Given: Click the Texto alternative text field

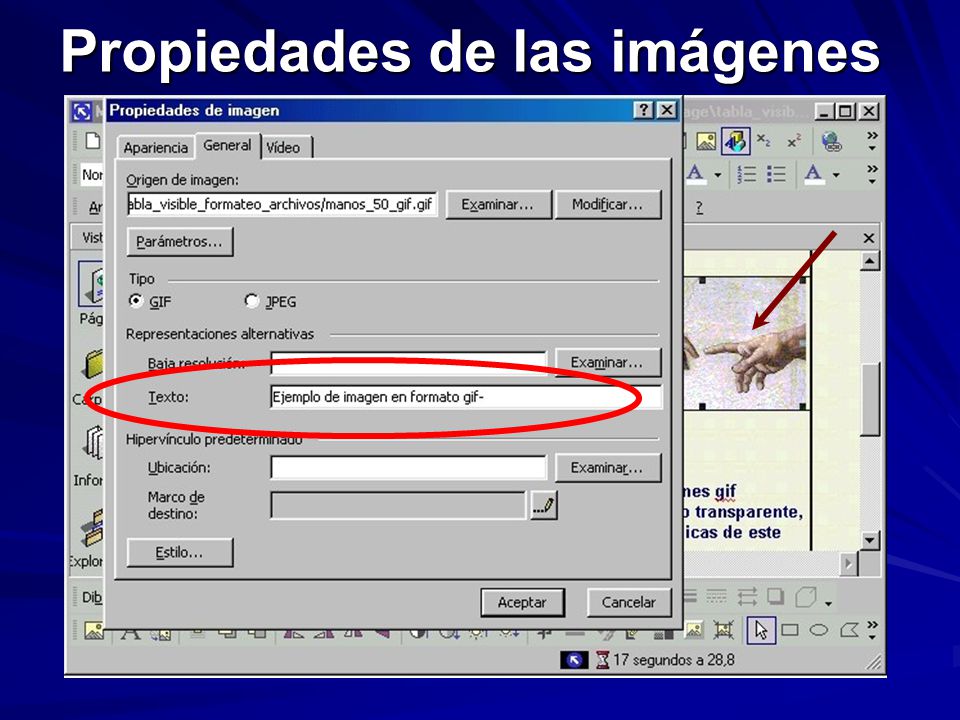Looking at the screenshot, I should tap(466, 397).
